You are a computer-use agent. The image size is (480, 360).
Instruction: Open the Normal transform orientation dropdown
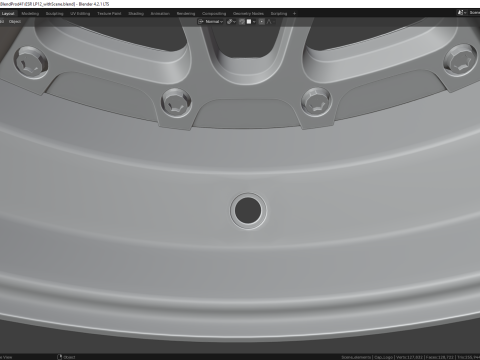pyautogui.click(x=214, y=22)
